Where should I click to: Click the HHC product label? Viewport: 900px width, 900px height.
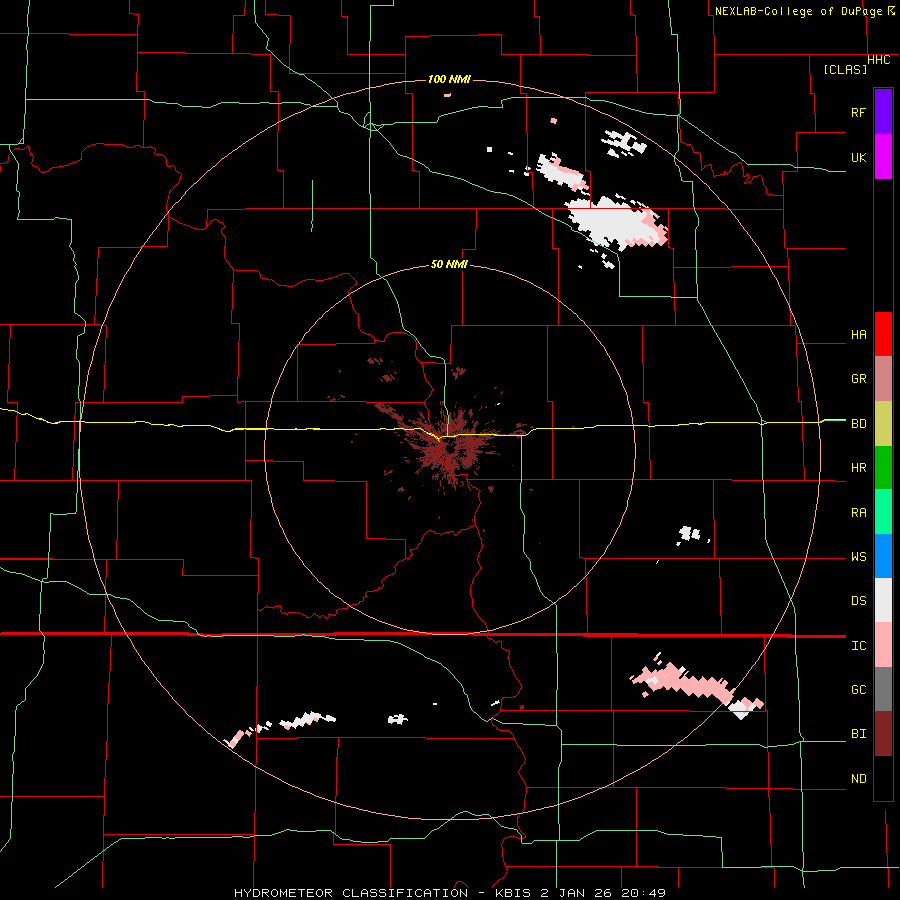pyautogui.click(x=879, y=60)
